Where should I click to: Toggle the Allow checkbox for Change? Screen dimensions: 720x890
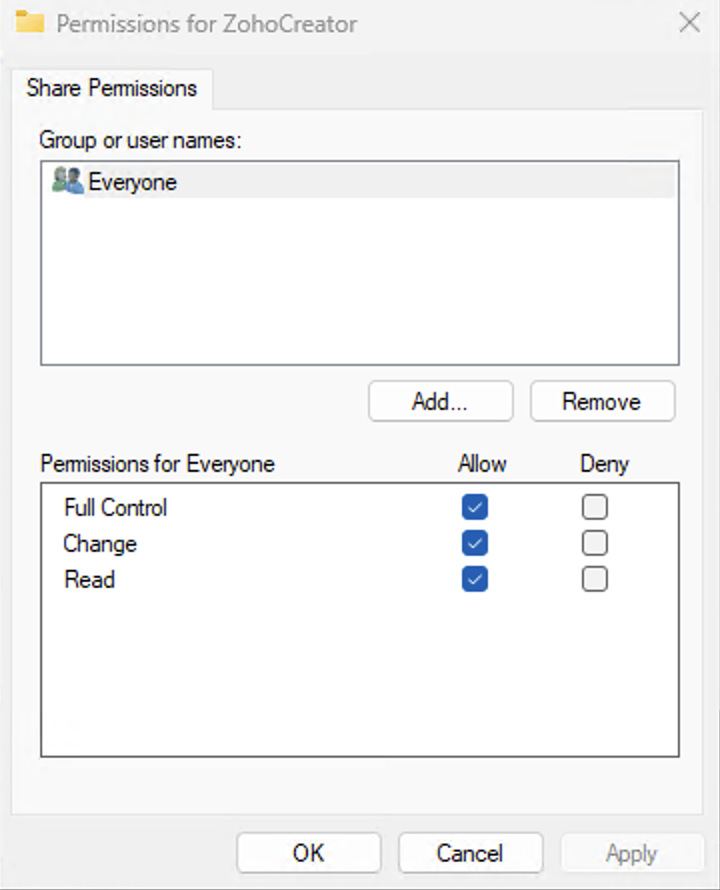[475, 544]
